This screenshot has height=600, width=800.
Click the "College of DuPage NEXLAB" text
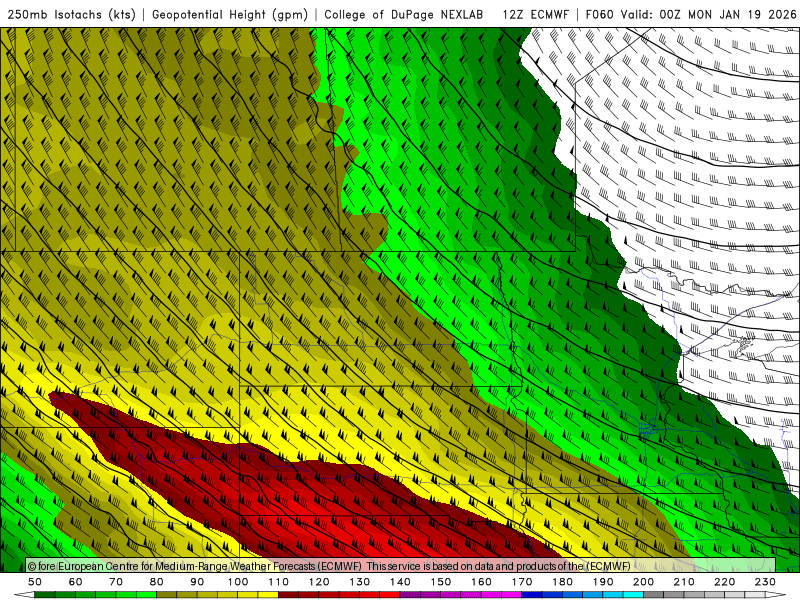404,15
